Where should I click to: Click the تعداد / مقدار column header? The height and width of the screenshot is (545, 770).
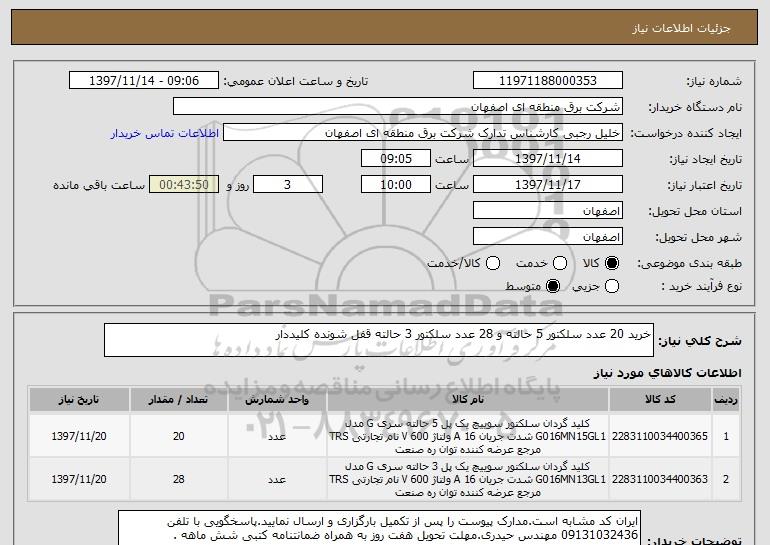[x=179, y=400]
